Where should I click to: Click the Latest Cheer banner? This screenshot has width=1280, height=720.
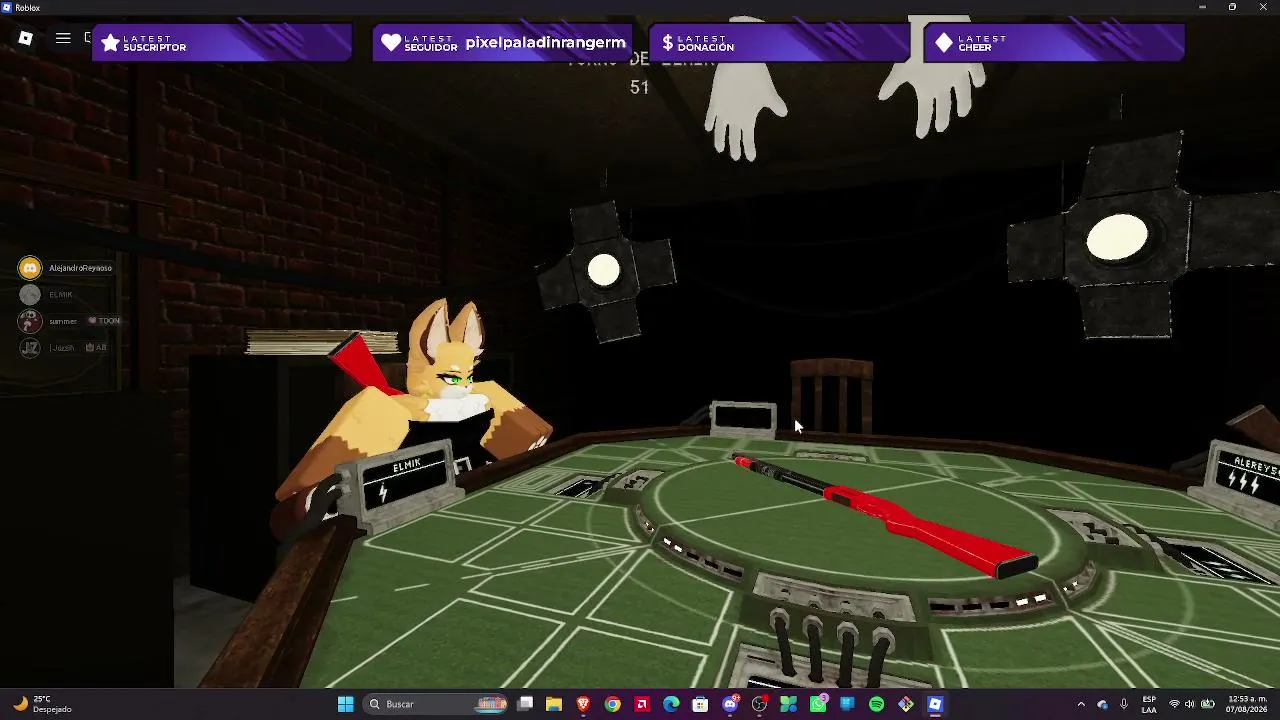[x=1054, y=43]
